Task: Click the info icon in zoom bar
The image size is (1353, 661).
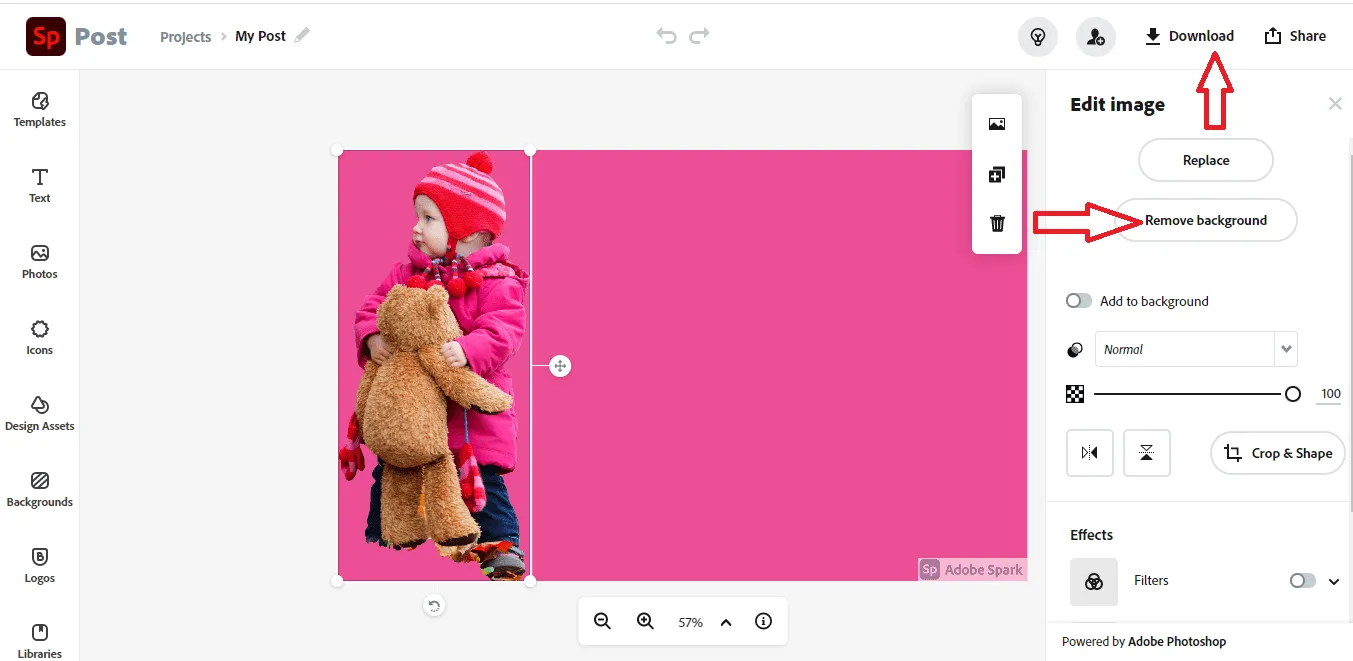Action: (763, 621)
